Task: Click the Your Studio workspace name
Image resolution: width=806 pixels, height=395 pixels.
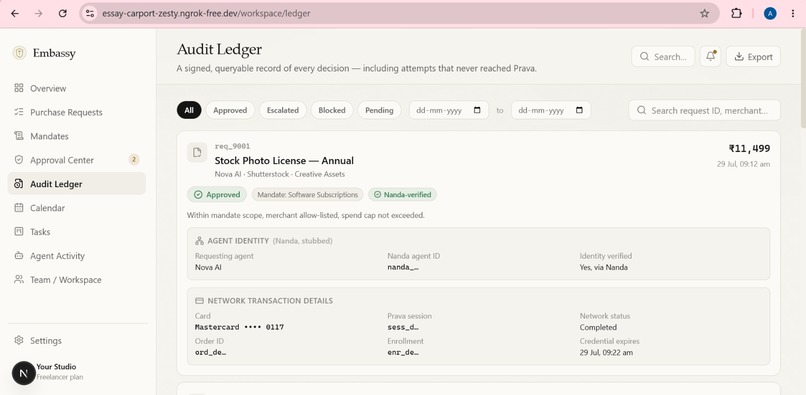Action: pyautogui.click(x=56, y=367)
